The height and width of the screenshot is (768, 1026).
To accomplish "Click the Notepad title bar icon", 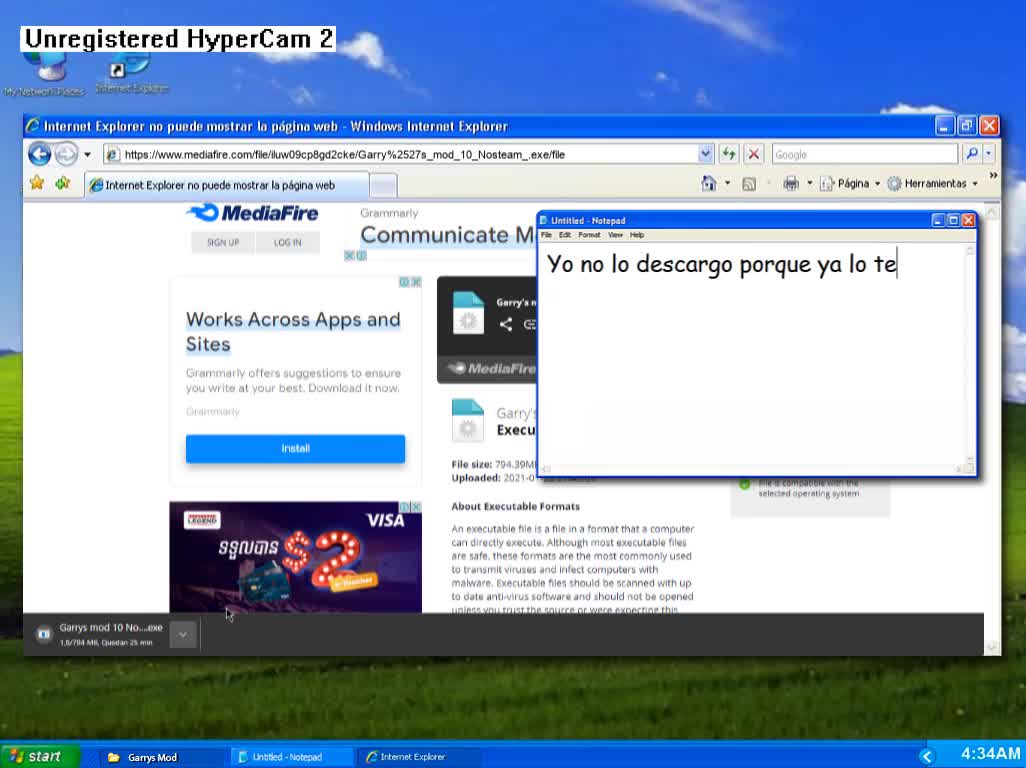I will (x=543, y=220).
